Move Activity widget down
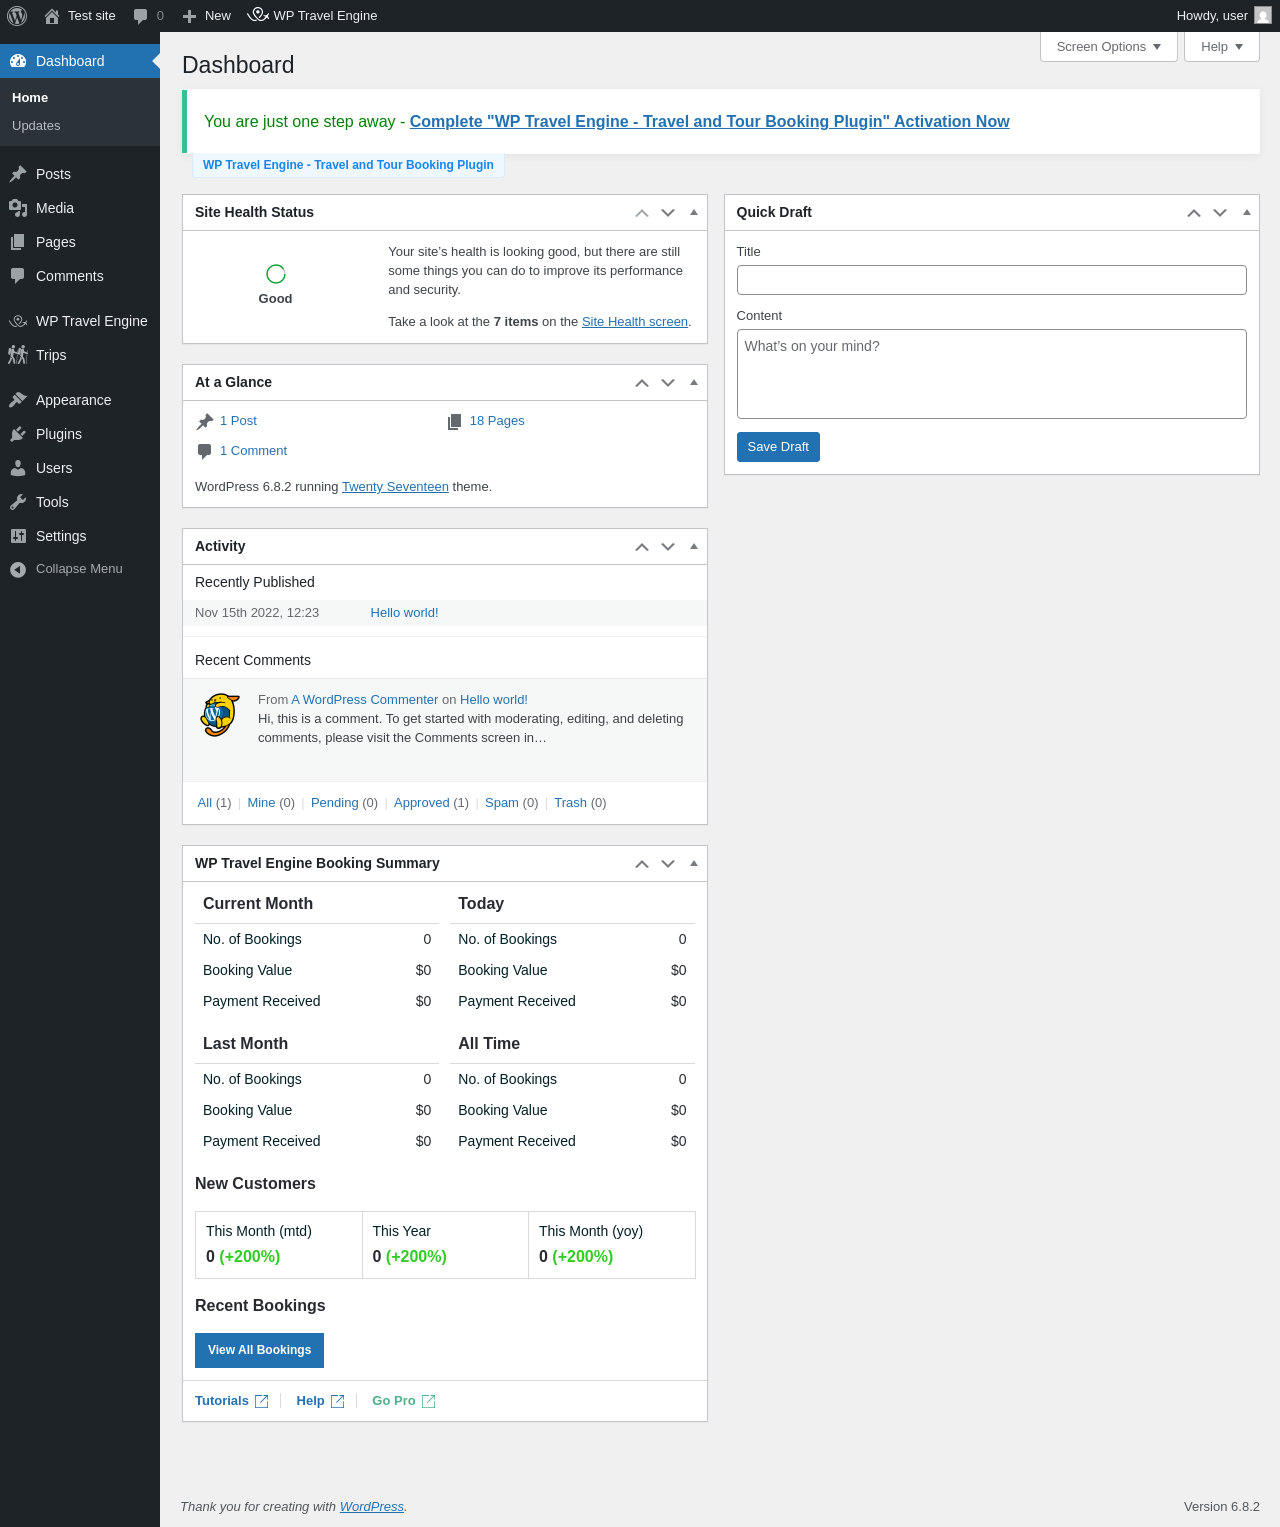This screenshot has height=1527, width=1280. point(668,547)
